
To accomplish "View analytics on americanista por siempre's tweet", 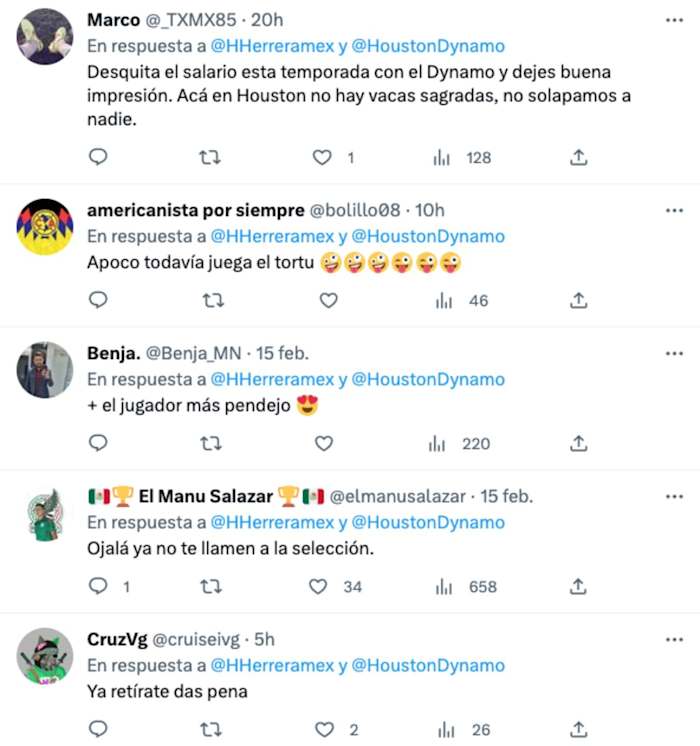I will pyautogui.click(x=443, y=300).
